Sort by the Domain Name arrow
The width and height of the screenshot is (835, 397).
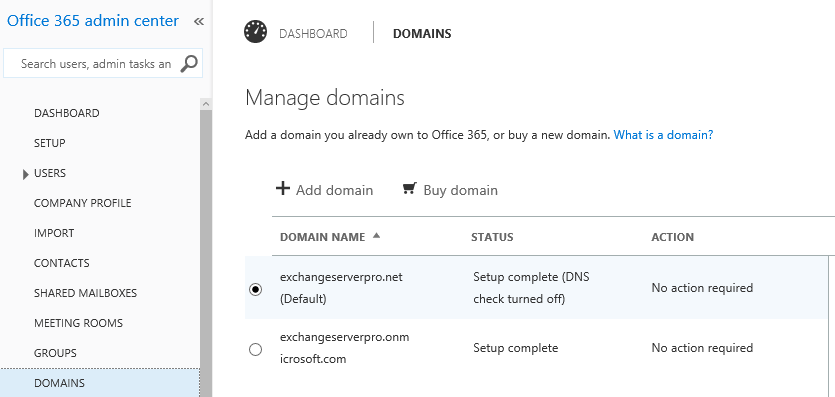tap(376, 236)
